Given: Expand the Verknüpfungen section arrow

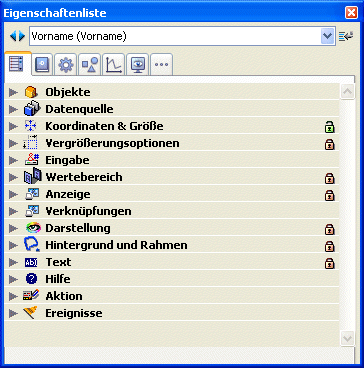Looking at the screenshot, I should click(x=13, y=211).
